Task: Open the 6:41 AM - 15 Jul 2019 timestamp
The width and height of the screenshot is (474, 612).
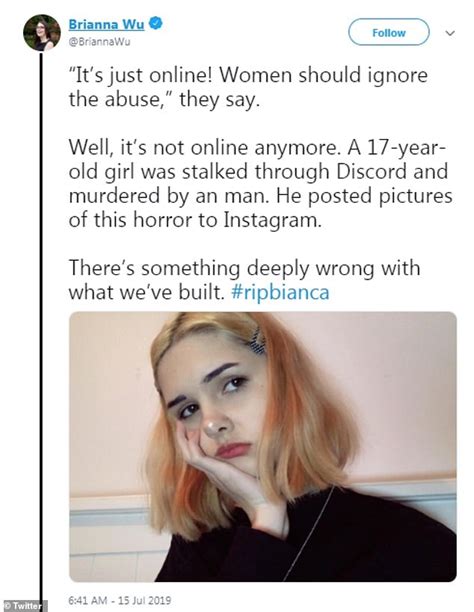Action: click(119, 600)
